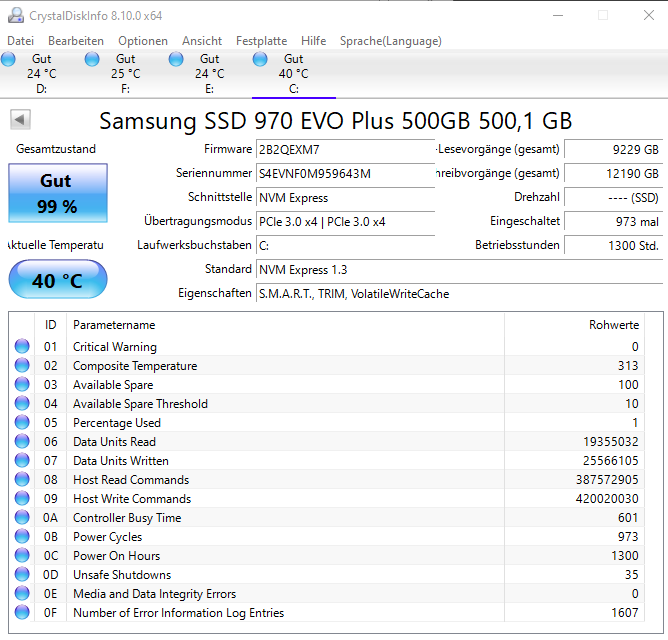Click status orb for Available Spare row
The width and height of the screenshot is (668, 640).
coord(22,384)
